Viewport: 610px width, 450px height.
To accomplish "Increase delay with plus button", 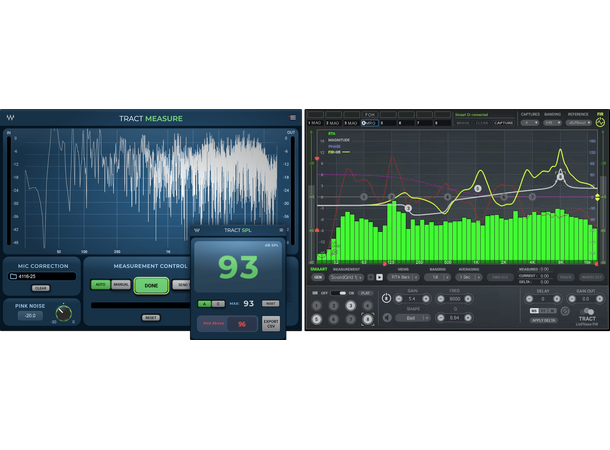I will [557, 299].
